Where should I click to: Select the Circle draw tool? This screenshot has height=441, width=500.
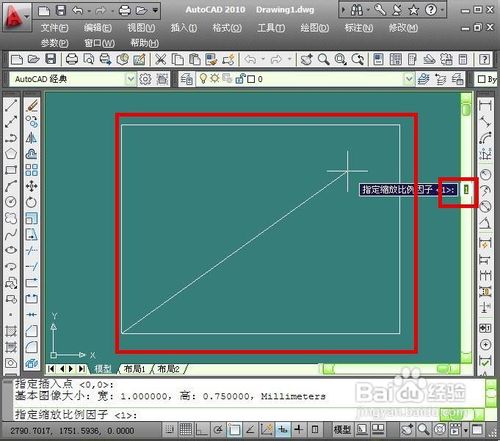(11, 202)
